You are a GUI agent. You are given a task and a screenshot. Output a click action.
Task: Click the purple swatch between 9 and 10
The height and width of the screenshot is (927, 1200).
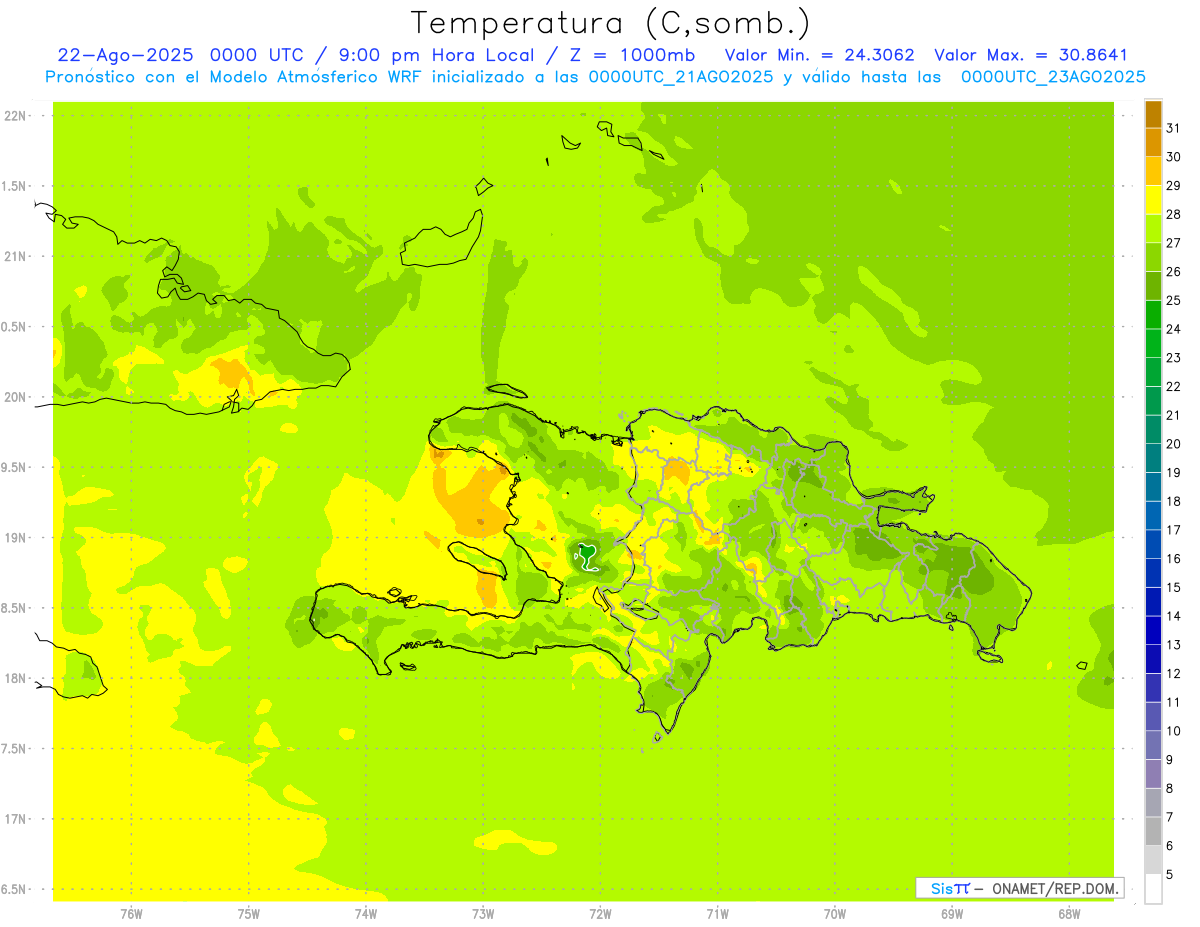[x=1154, y=744]
